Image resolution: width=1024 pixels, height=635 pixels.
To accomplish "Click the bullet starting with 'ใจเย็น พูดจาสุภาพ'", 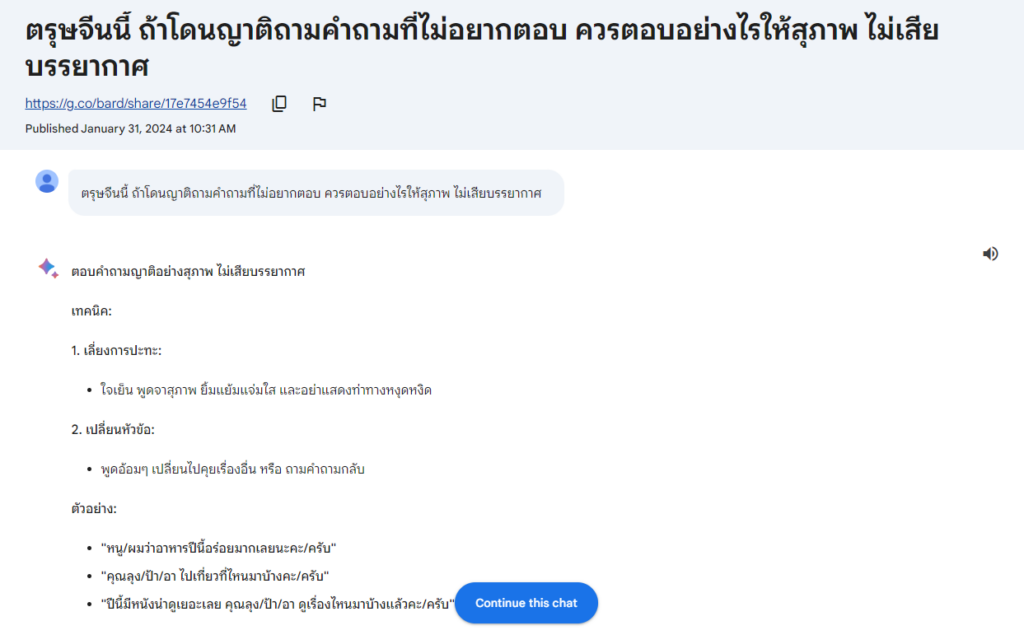I will [266, 390].
